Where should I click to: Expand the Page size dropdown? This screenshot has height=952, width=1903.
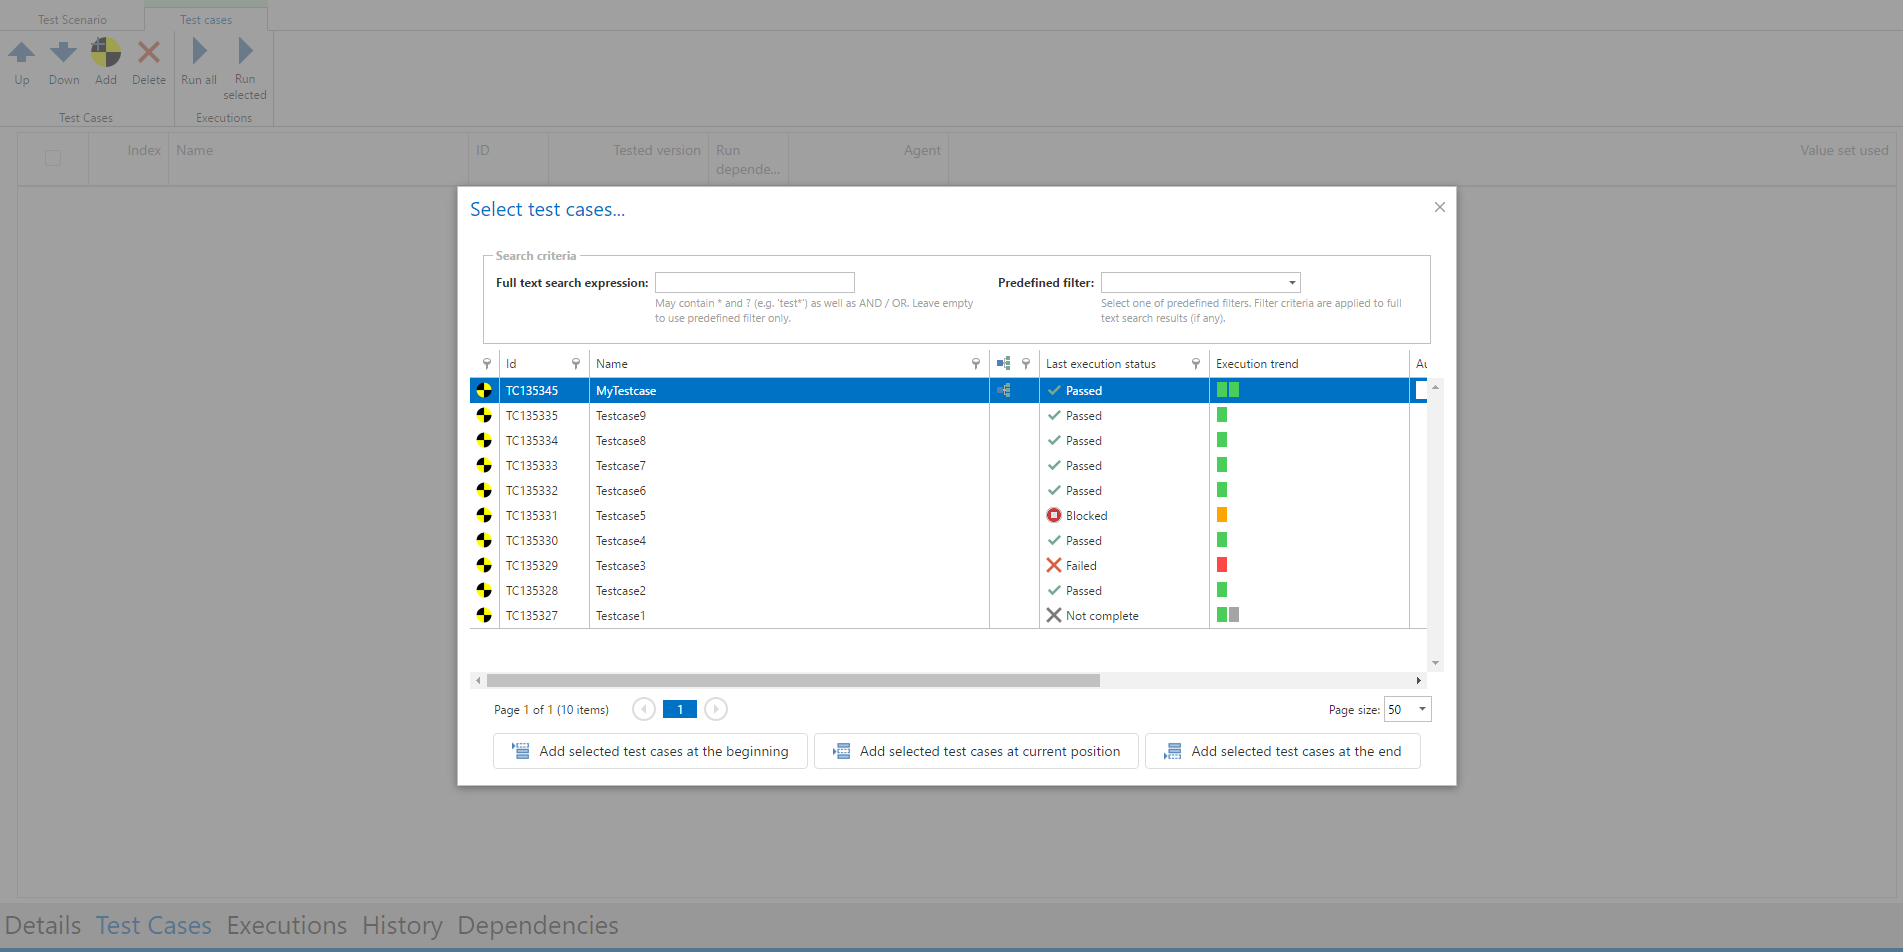[x=1422, y=710]
